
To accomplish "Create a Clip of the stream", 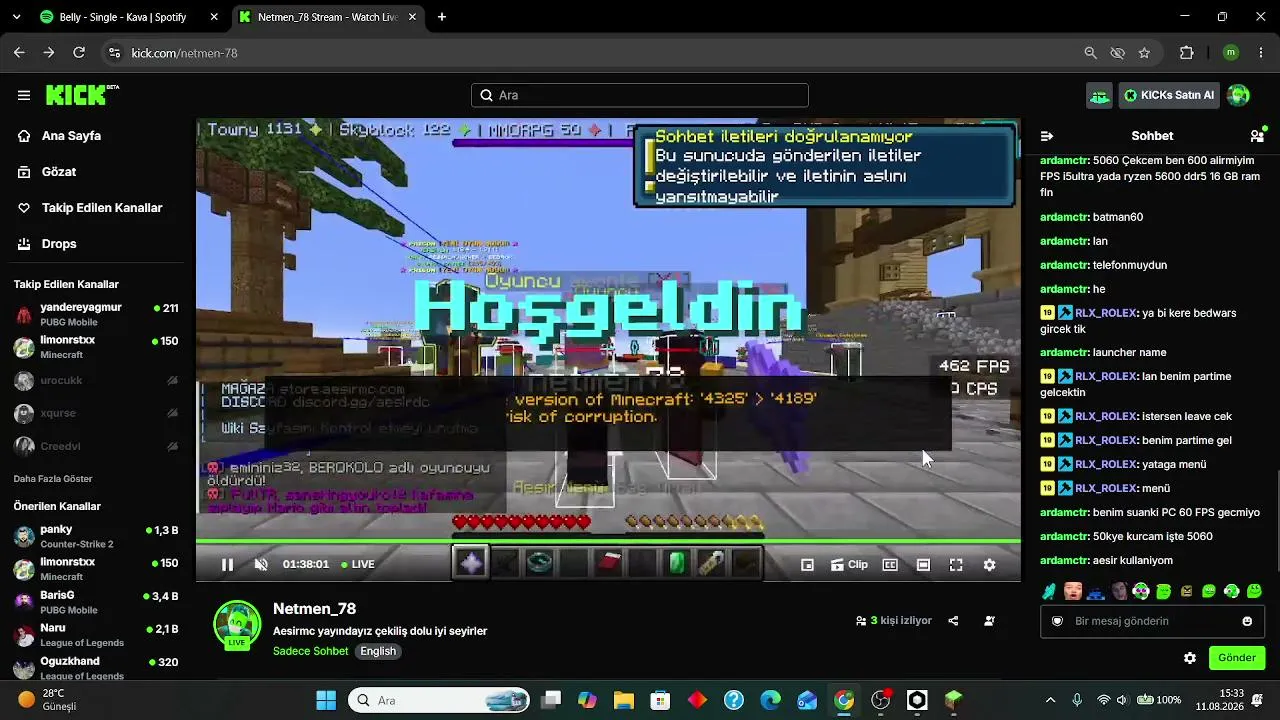I will [x=849, y=565].
